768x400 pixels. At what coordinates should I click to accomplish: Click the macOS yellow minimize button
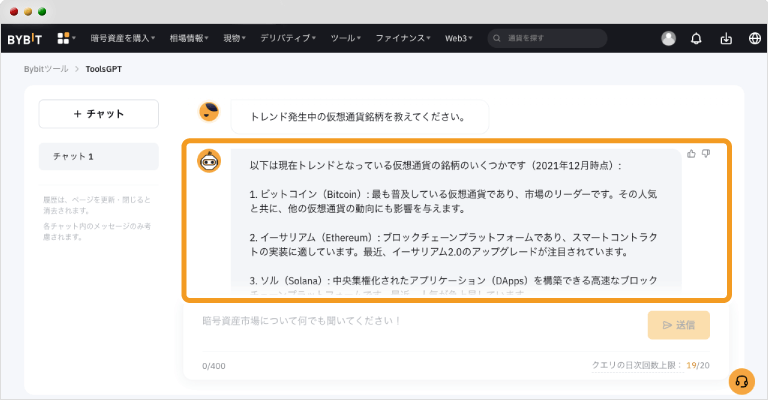pyautogui.click(x=28, y=12)
